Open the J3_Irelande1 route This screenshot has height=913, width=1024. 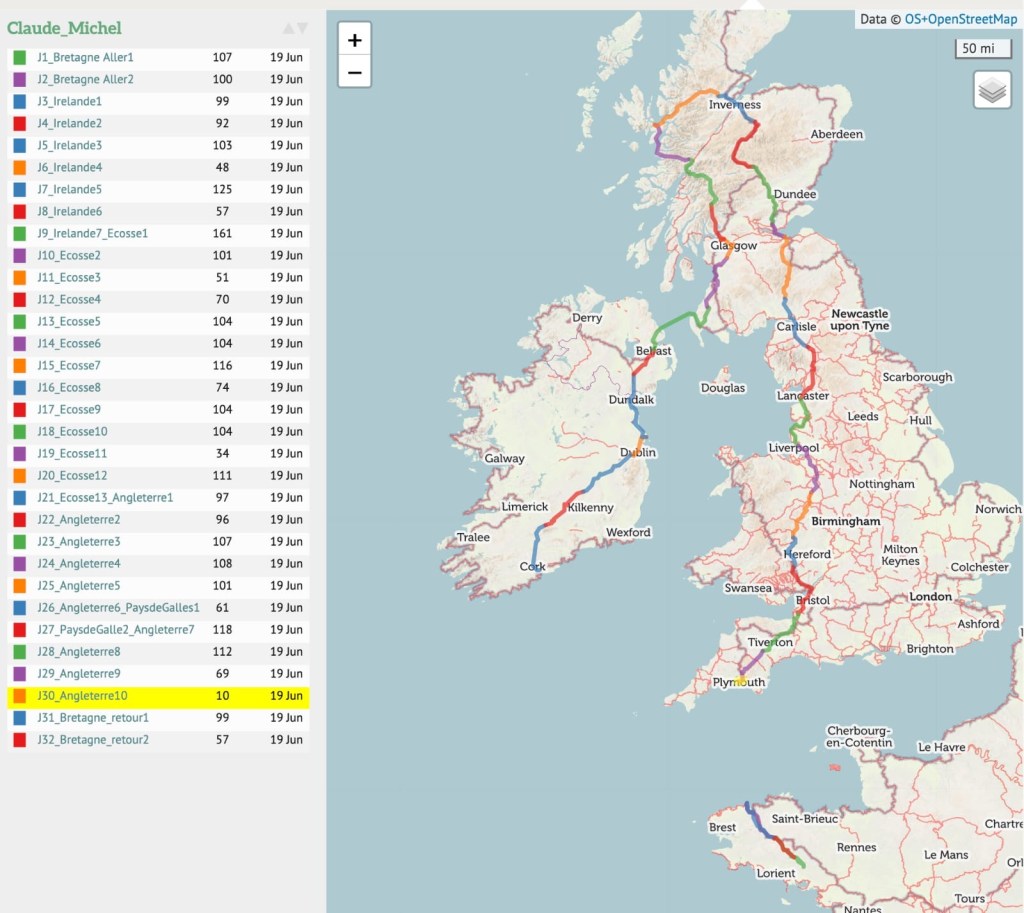pyautogui.click(x=69, y=102)
